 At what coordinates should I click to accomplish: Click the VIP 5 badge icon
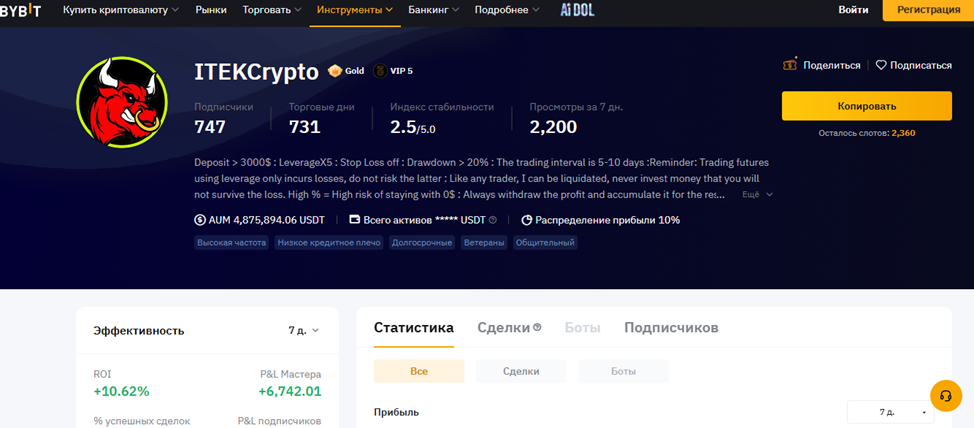[x=380, y=71]
